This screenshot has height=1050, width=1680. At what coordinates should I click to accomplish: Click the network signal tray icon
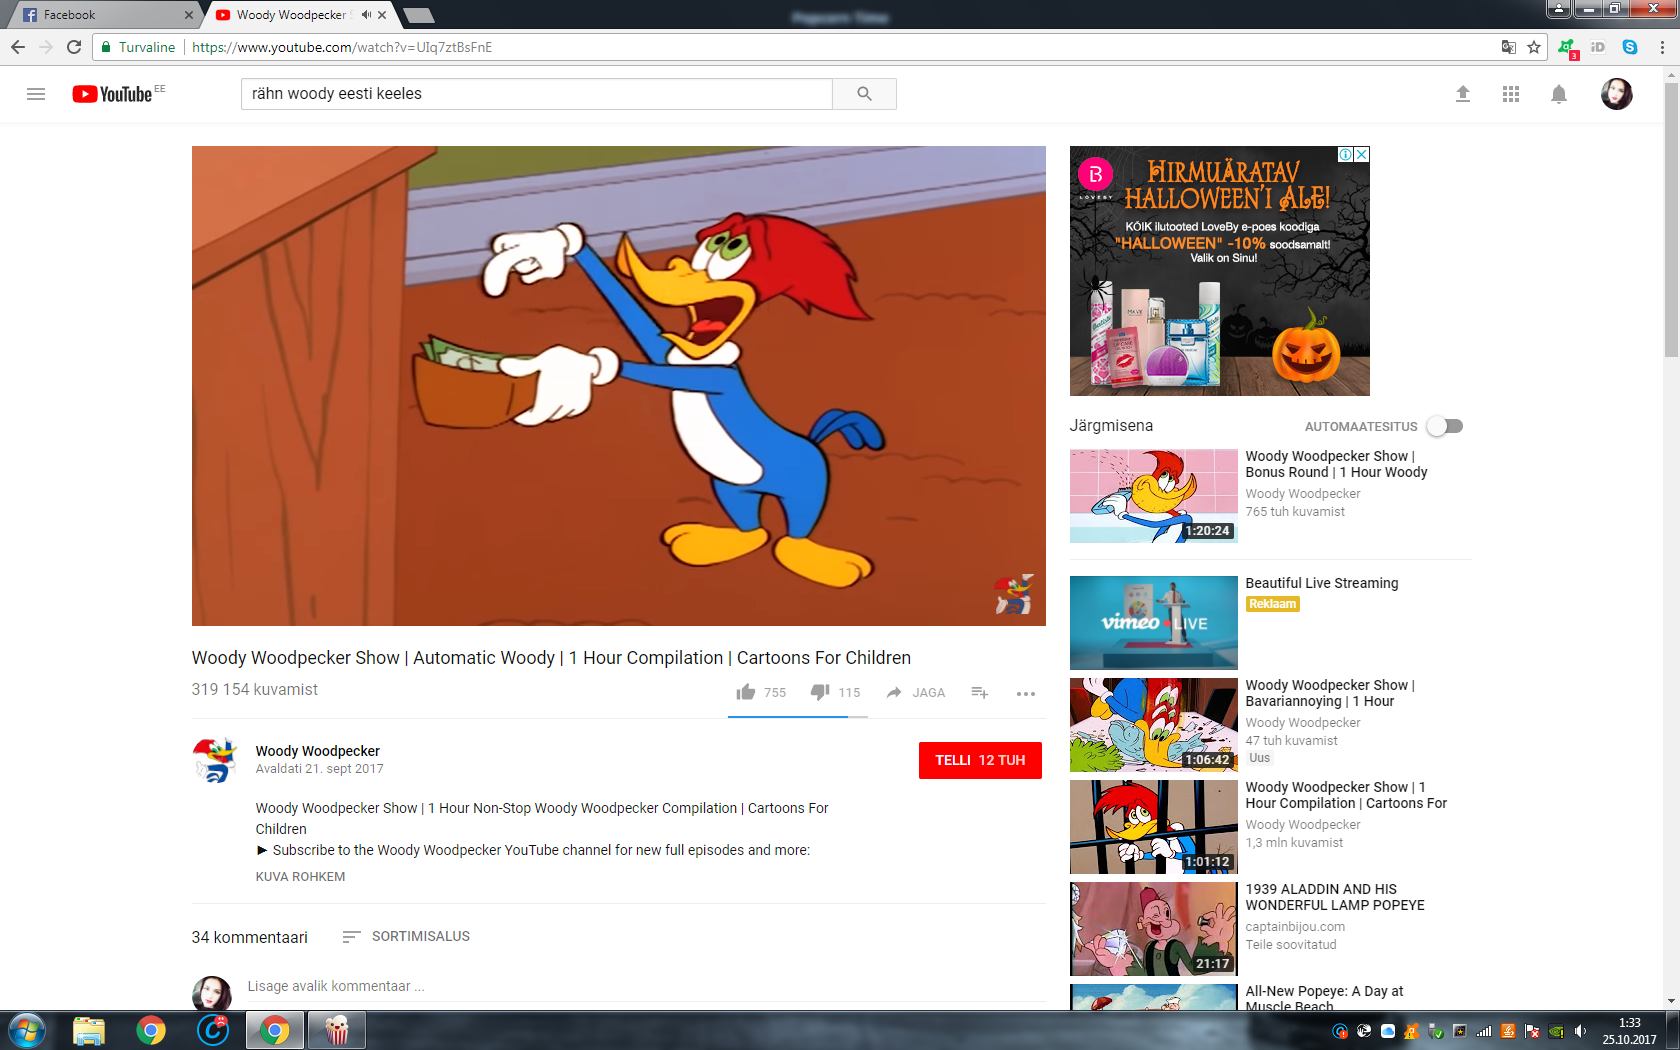[x=1484, y=1031]
